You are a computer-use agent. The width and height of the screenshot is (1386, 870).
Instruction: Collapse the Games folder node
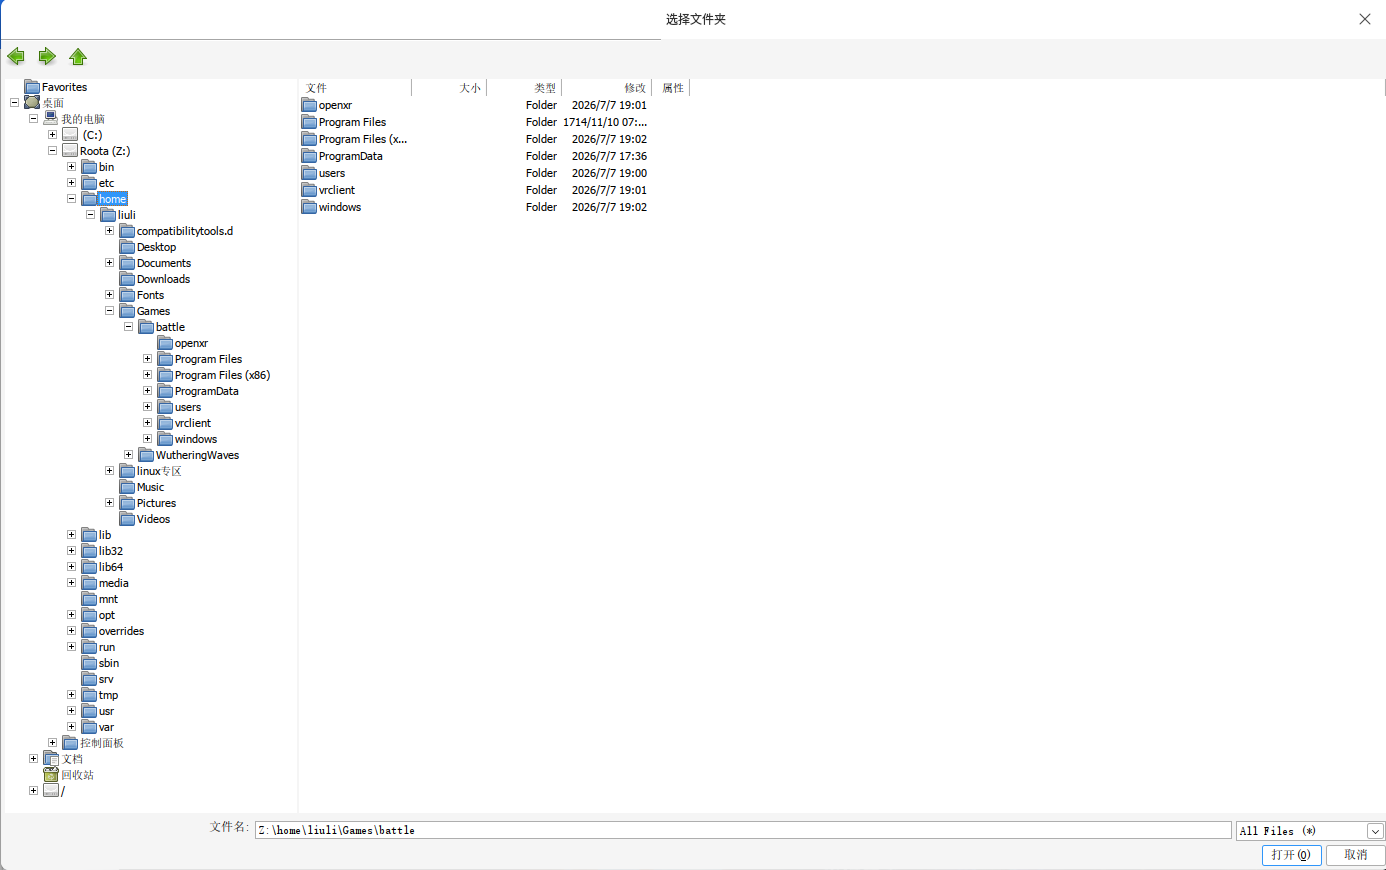pos(109,311)
